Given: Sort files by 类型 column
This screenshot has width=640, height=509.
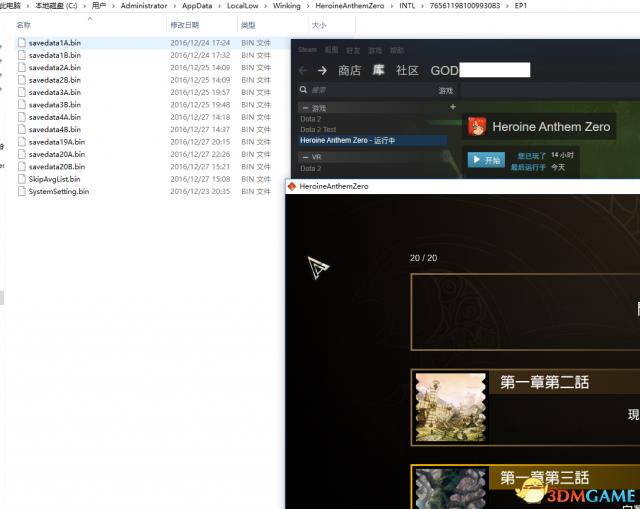Looking at the screenshot, I should [x=248, y=25].
